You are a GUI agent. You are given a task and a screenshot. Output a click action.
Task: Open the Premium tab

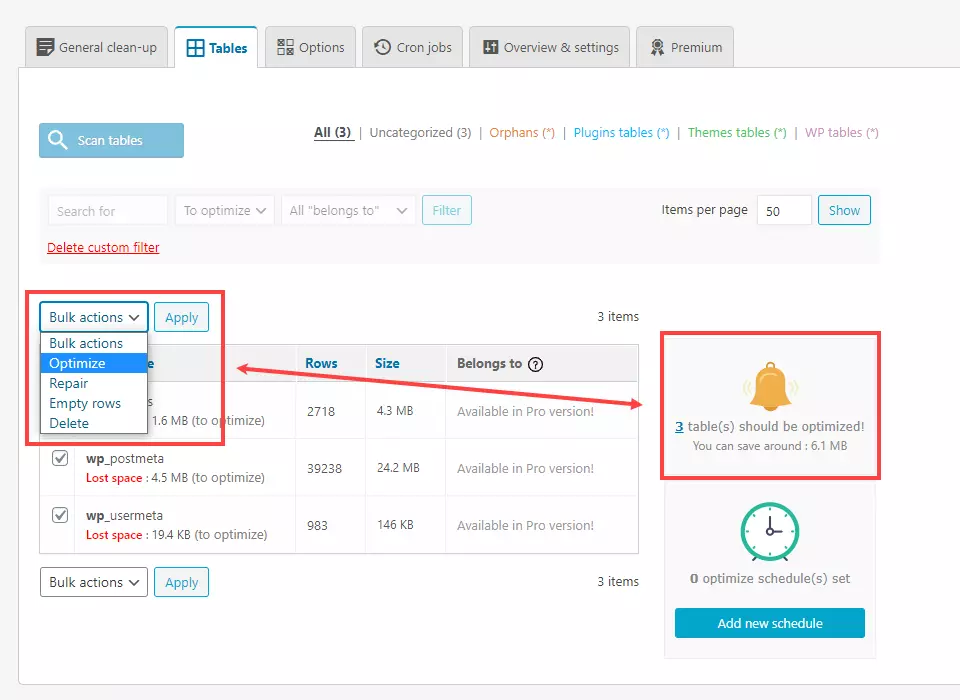685,47
